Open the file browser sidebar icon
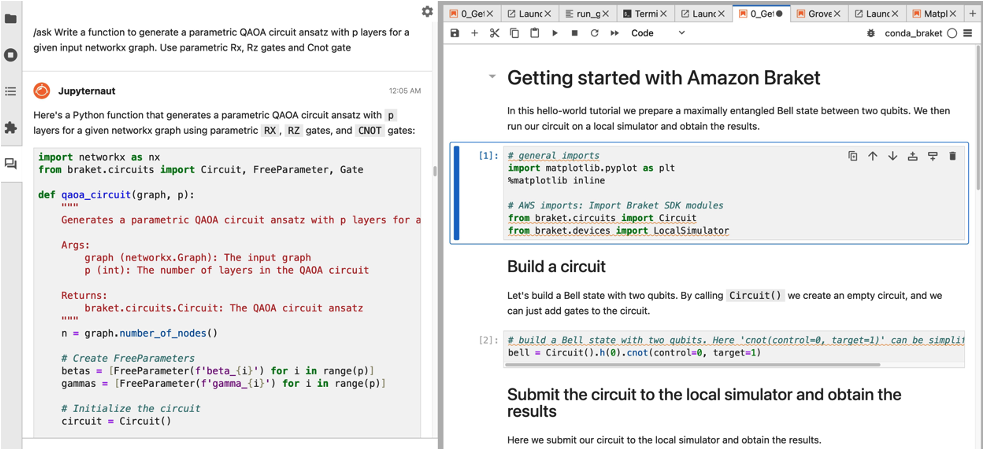 [11, 18]
